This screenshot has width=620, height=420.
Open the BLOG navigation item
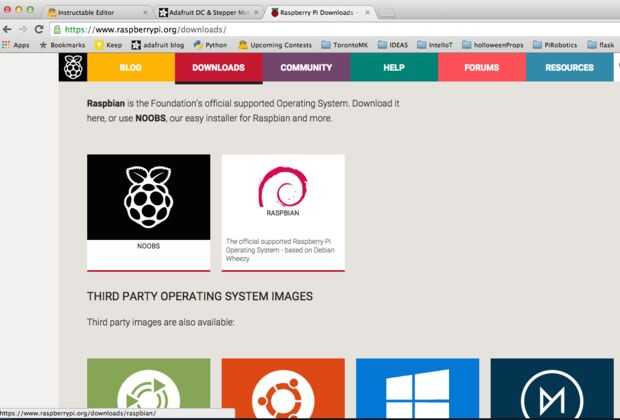131,68
